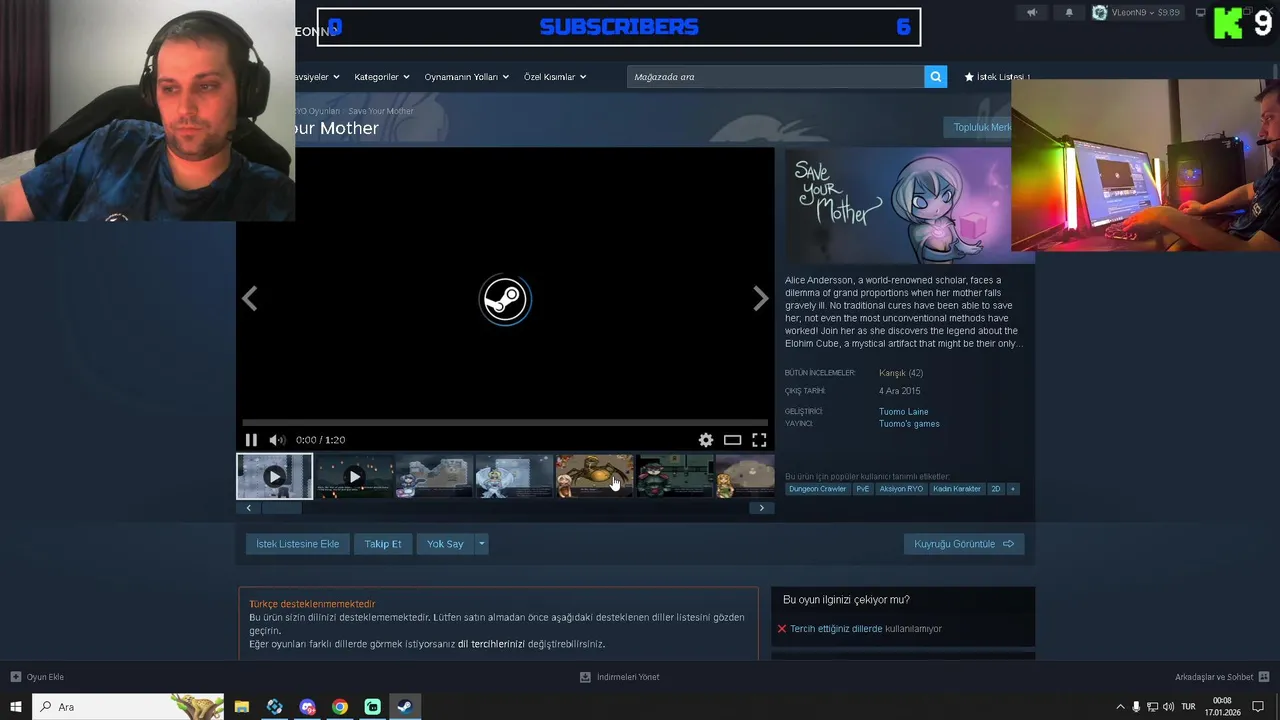Open the Steam announcements megaphone icon
This screenshot has height=720, width=1280.
pyautogui.click(x=1032, y=13)
